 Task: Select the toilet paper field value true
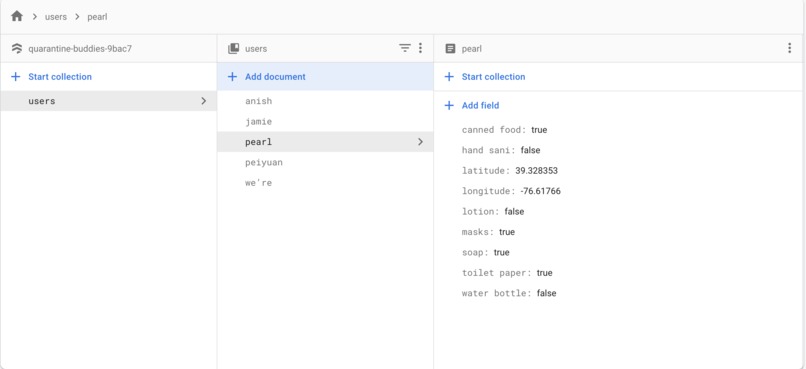[x=544, y=273]
